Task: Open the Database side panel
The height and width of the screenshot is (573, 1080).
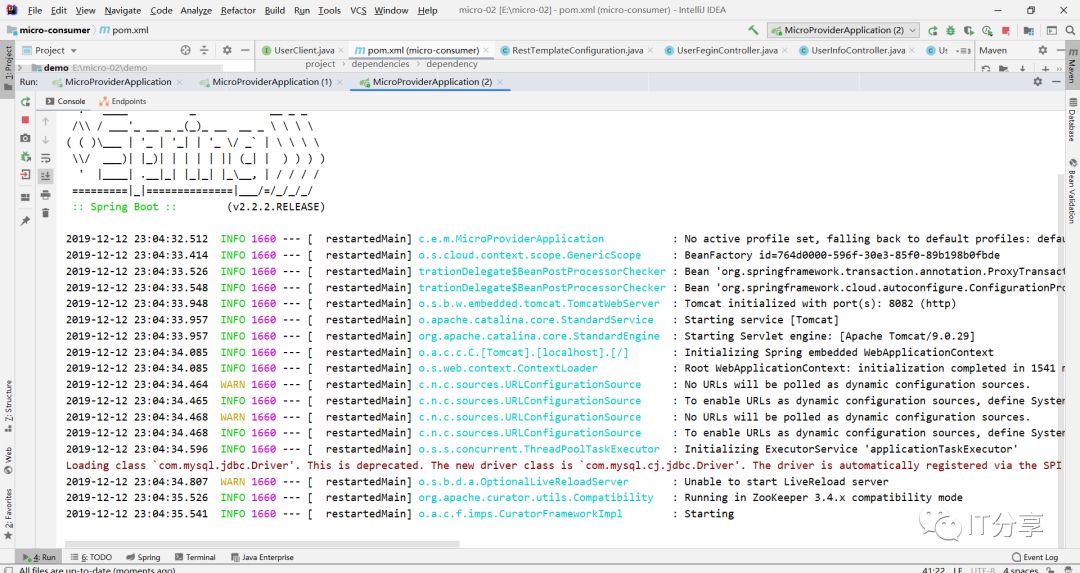Action: tap(1072, 120)
